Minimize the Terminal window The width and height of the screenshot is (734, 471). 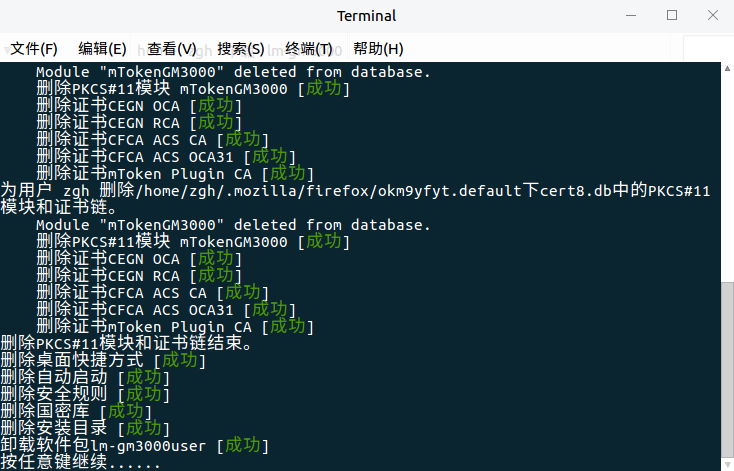(x=631, y=15)
